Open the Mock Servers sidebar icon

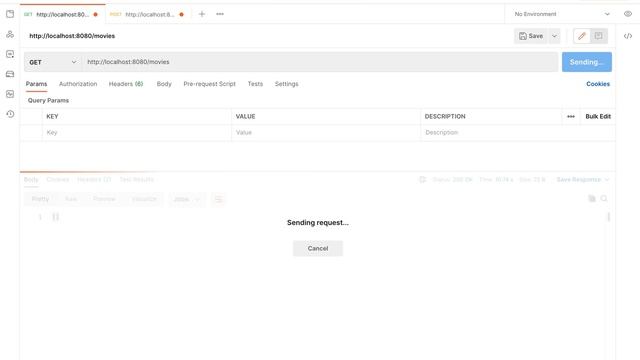click(10, 74)
